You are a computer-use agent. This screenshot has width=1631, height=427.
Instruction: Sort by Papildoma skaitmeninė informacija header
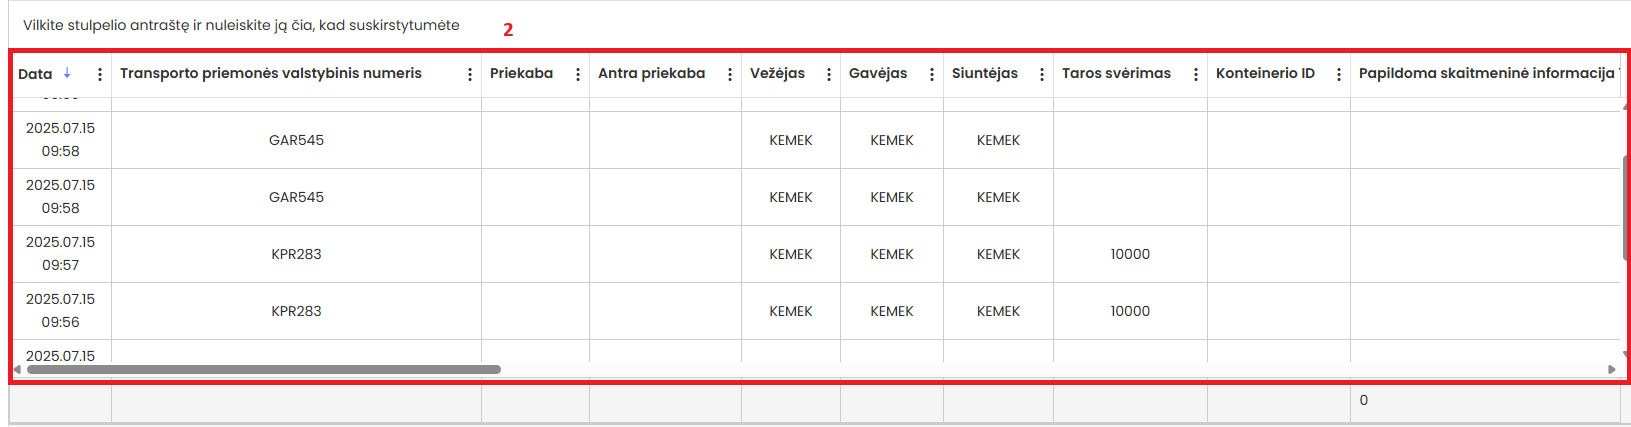tap(1485, 73)
